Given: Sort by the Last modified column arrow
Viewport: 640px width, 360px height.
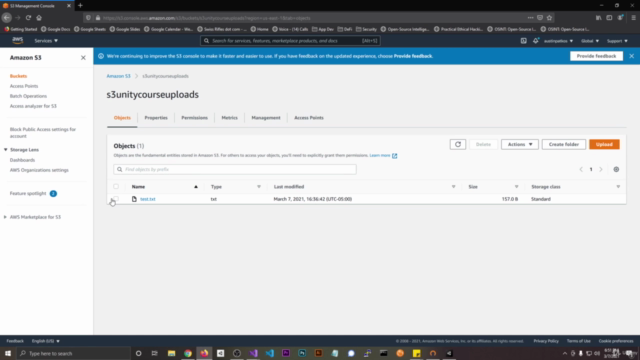Looking at the screenshot, I should tap(453, 187).
